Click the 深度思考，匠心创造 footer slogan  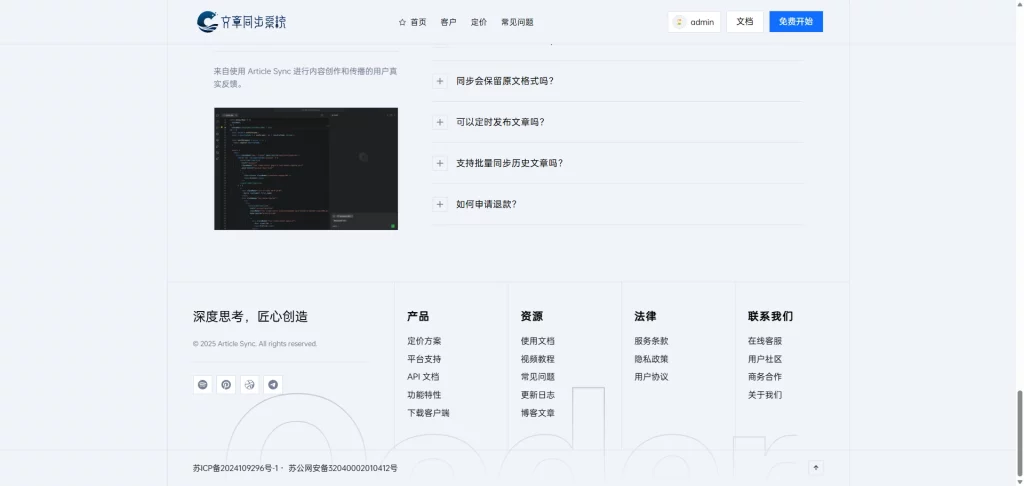click(250, 317)
